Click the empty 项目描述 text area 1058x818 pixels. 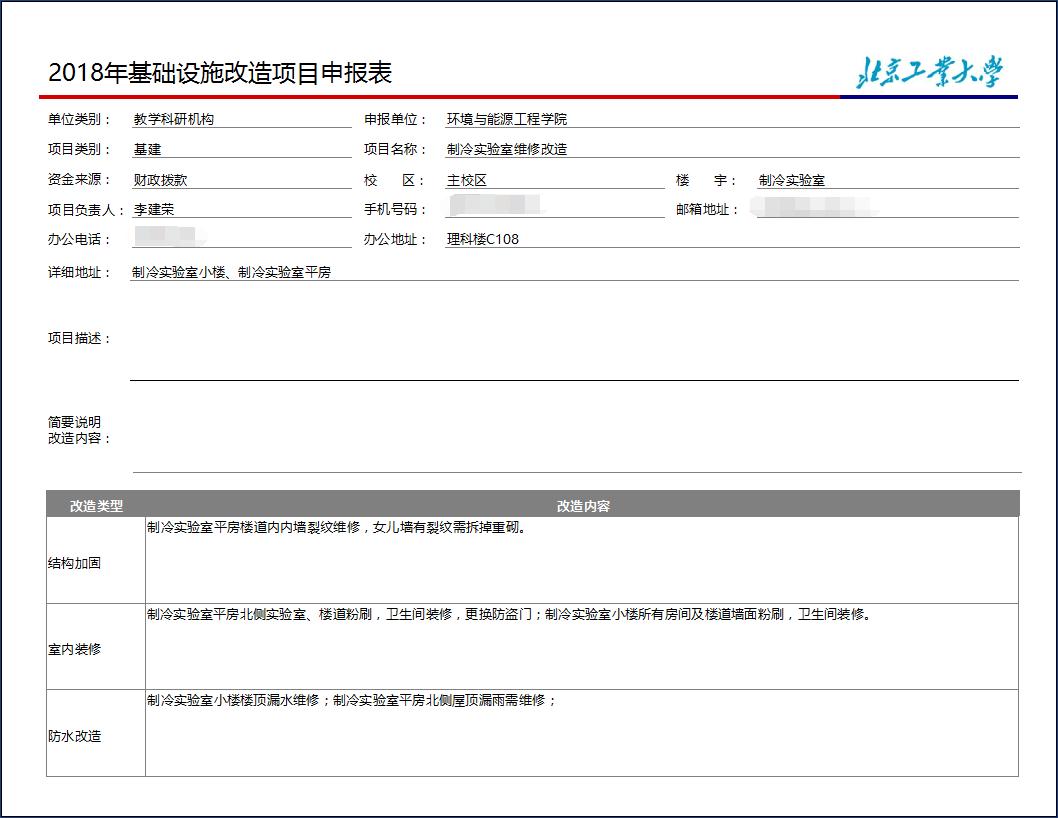point(574,340)
